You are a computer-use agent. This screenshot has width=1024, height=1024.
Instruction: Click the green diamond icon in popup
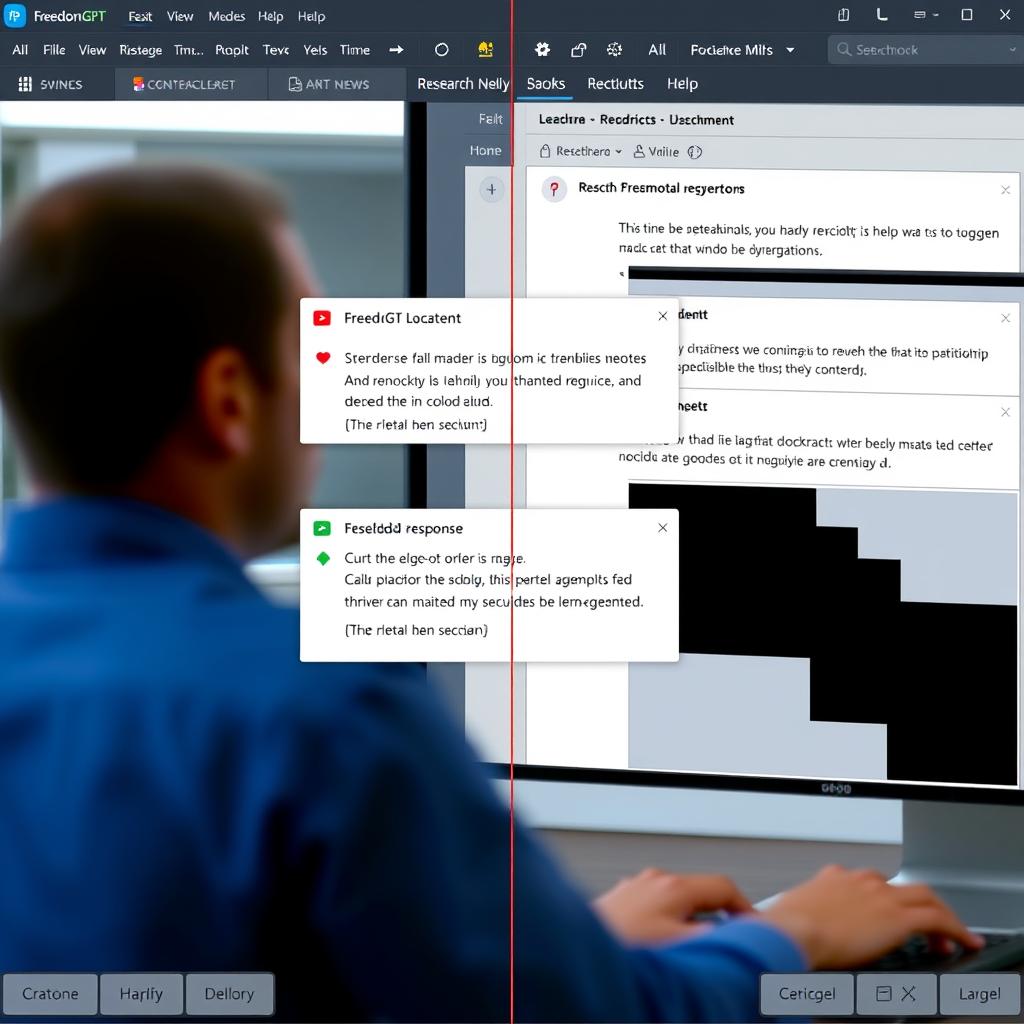click(323, 558)
